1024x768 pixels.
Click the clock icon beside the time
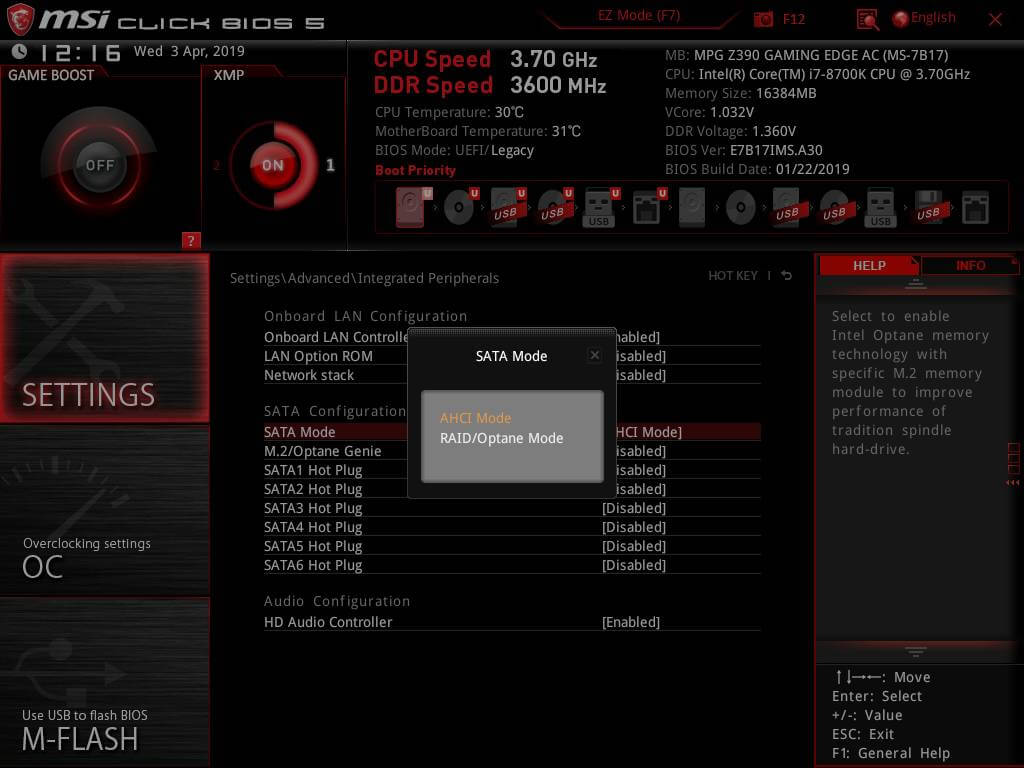[19, 51]
